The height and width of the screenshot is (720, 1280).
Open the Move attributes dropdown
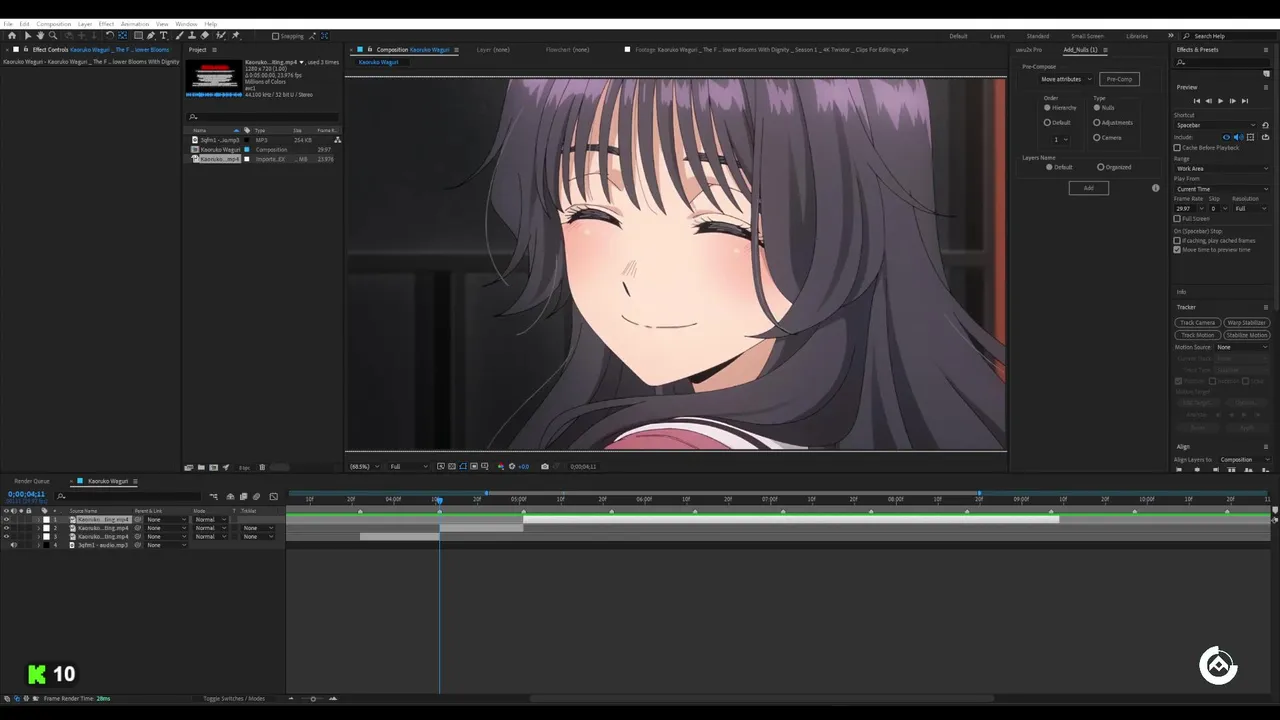tap(1066, 79)
